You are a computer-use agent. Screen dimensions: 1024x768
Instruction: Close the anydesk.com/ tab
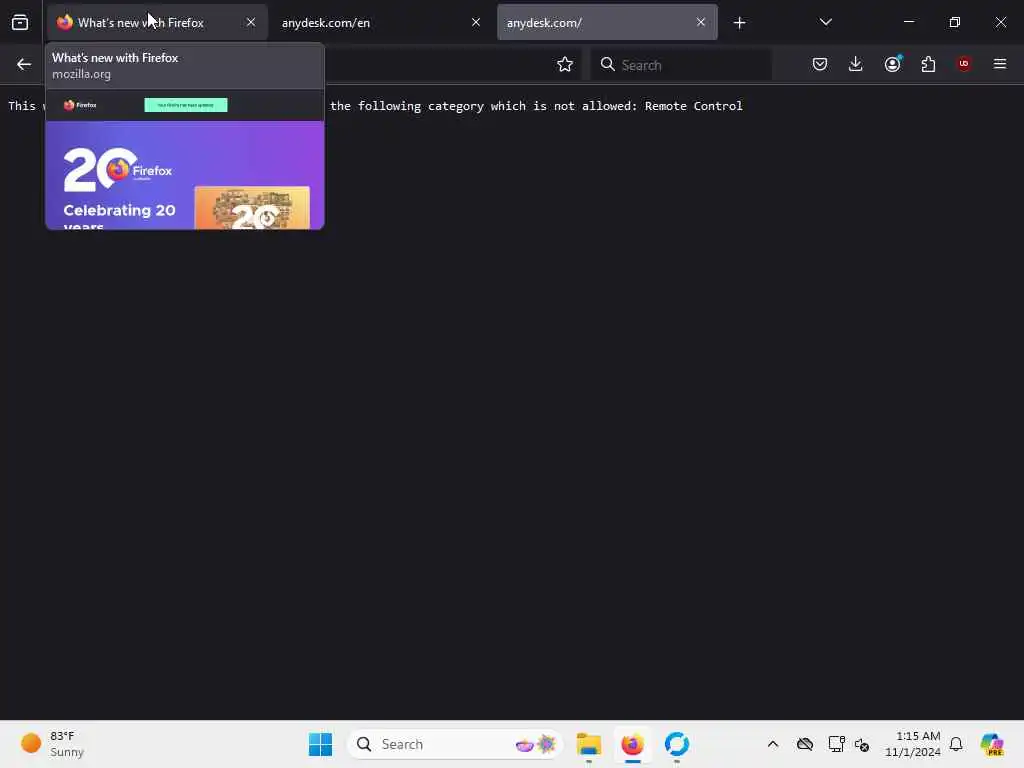click(x=701, y=22)
